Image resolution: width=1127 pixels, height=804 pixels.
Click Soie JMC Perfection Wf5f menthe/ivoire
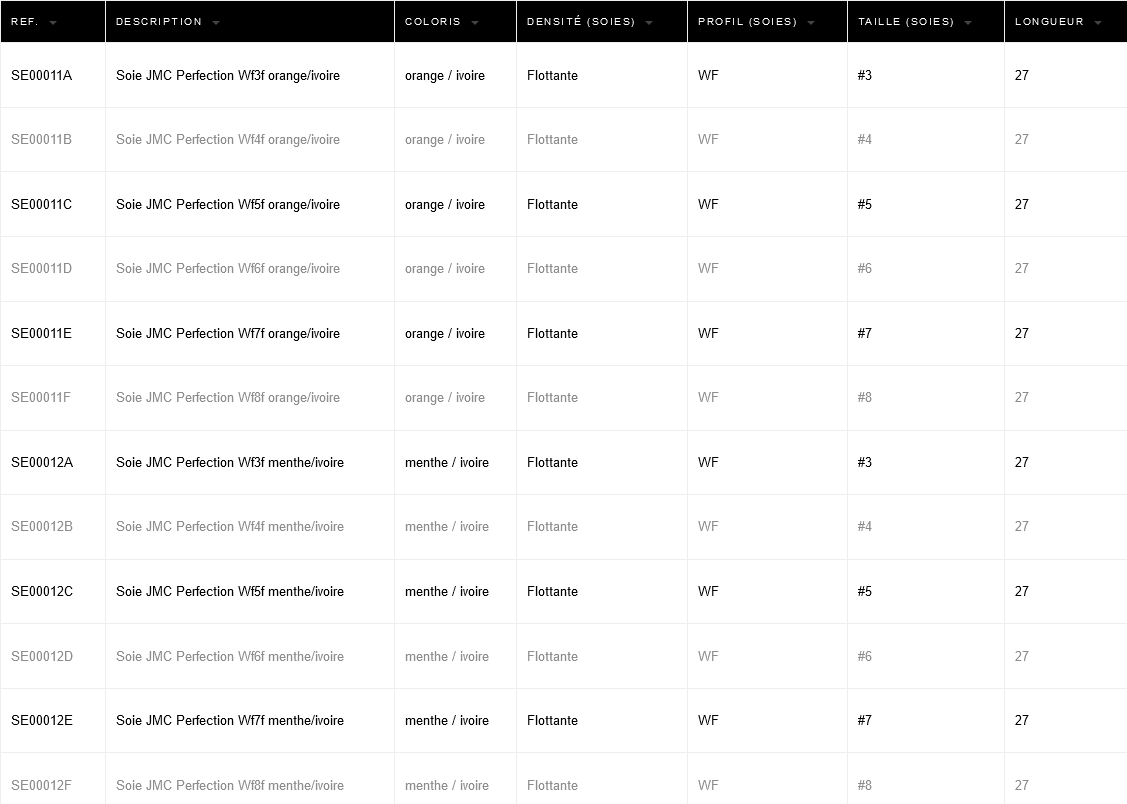pyautogui.click(x=230, y=591)
